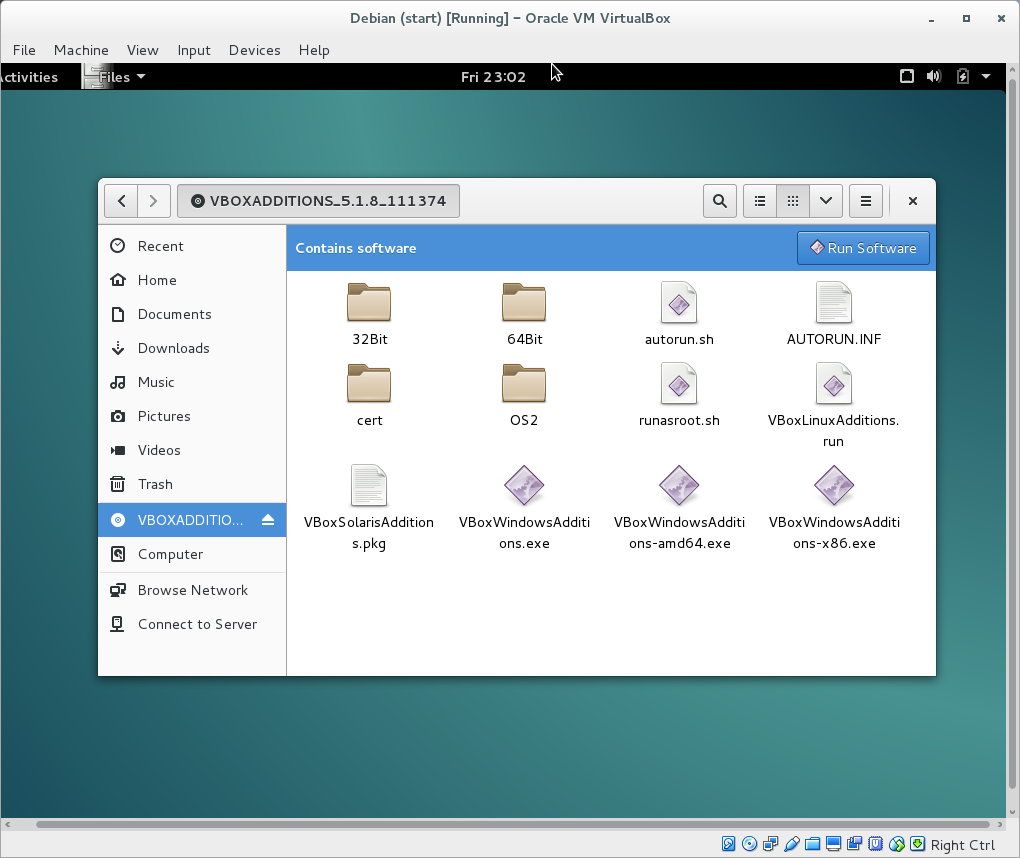
Task: Open the hamburger location menu
Action: pyautogui.click(x=866, y=201)
